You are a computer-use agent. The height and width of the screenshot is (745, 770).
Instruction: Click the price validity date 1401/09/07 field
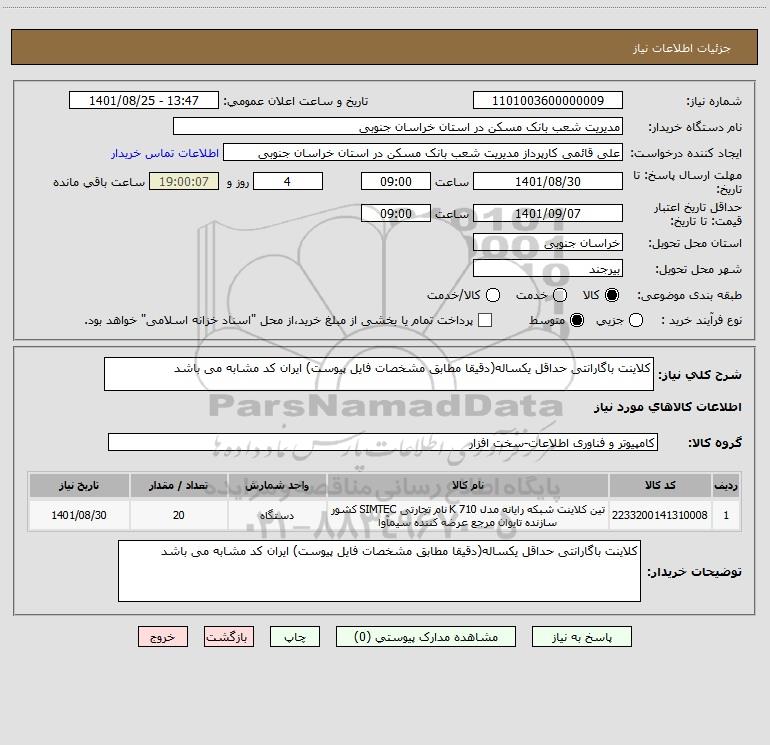click(x=548, y=213)
